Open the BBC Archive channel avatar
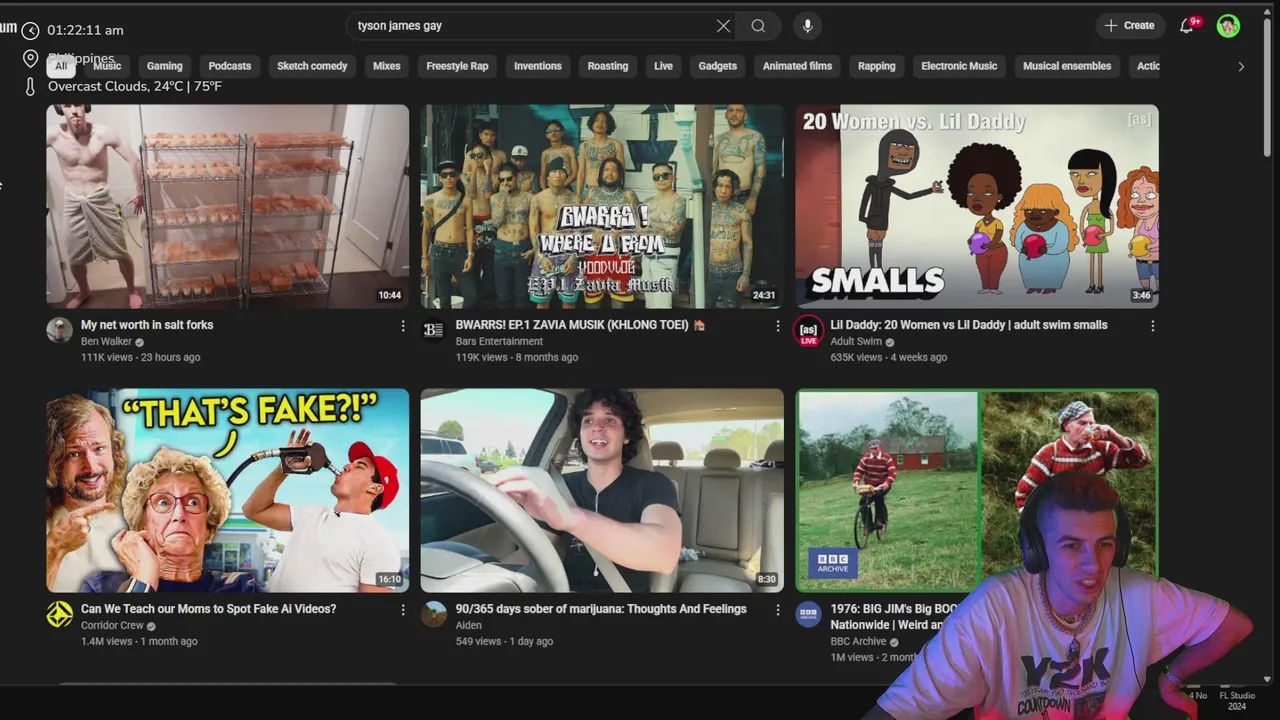1280x720 pixels. 809,615
